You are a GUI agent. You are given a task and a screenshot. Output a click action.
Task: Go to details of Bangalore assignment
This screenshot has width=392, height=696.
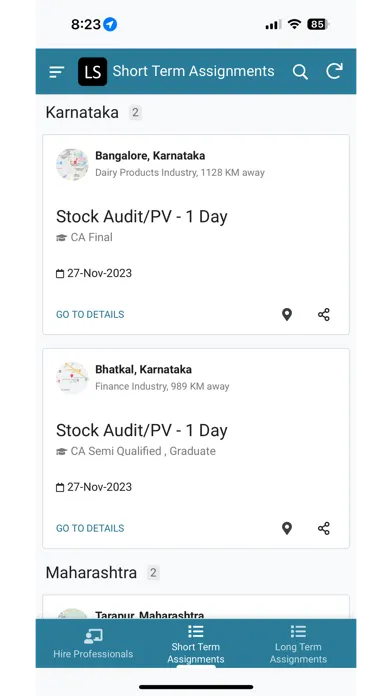[90, 315]
